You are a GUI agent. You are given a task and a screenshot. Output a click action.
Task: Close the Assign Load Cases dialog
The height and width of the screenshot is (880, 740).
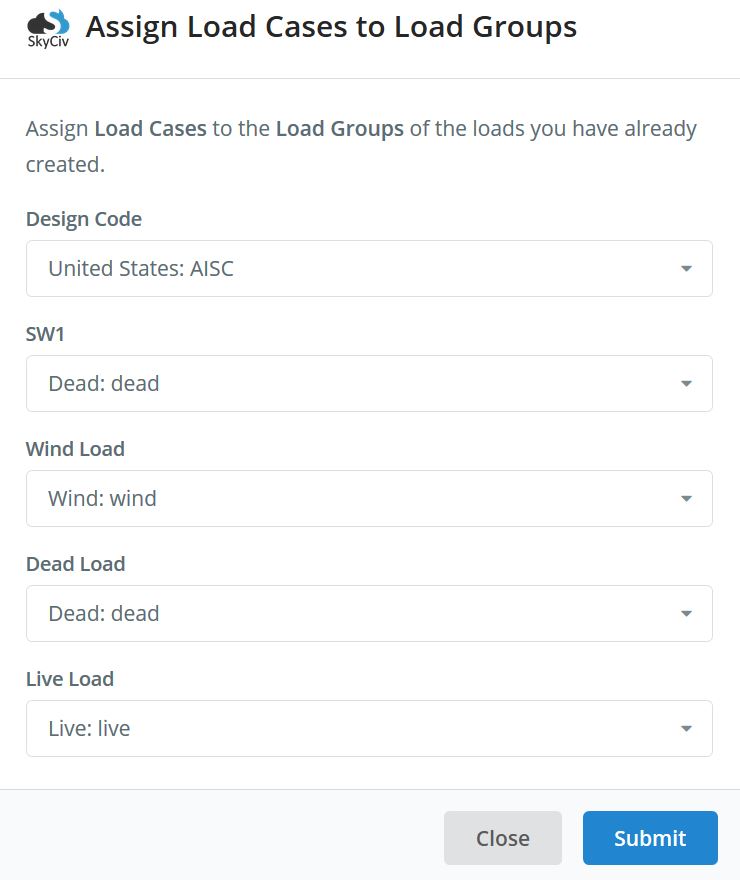point(503,838)
